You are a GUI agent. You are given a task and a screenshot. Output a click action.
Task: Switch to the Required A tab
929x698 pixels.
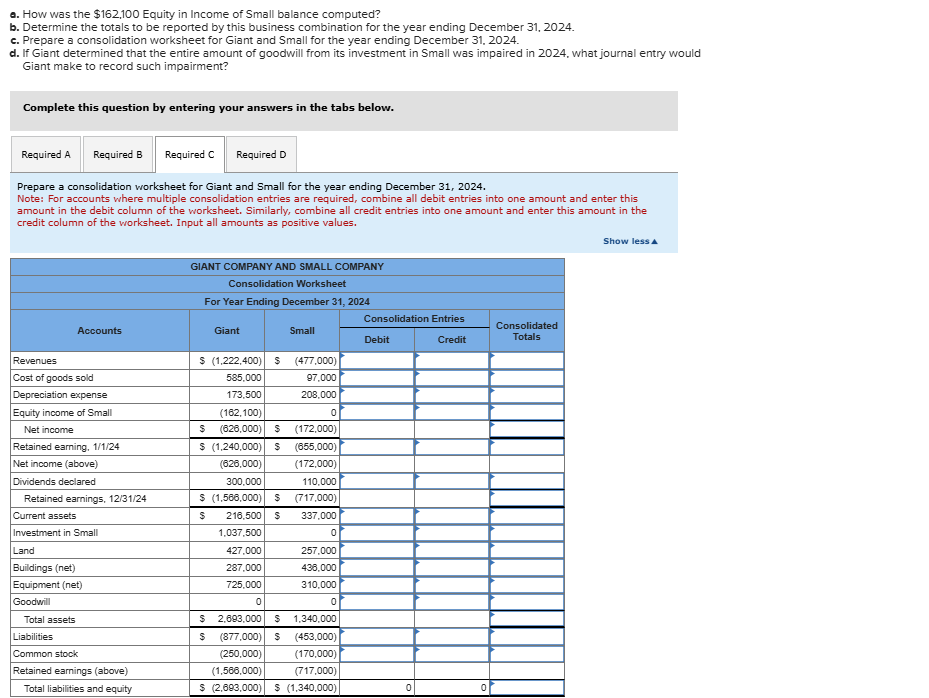(46, 154)
